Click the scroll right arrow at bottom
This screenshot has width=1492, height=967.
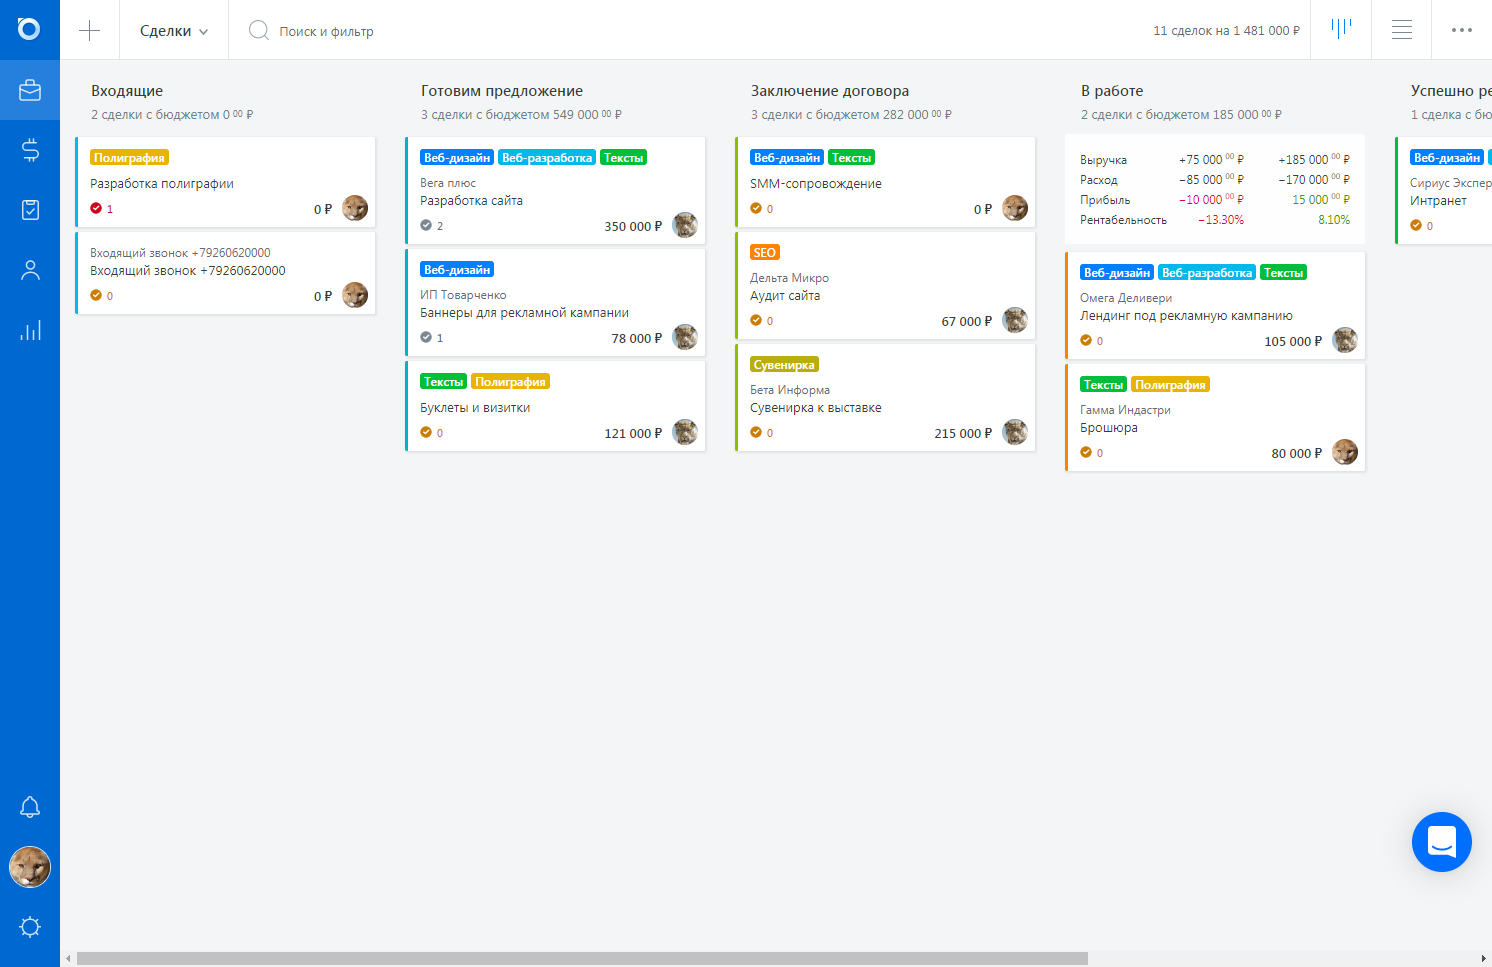[1484, 958]
